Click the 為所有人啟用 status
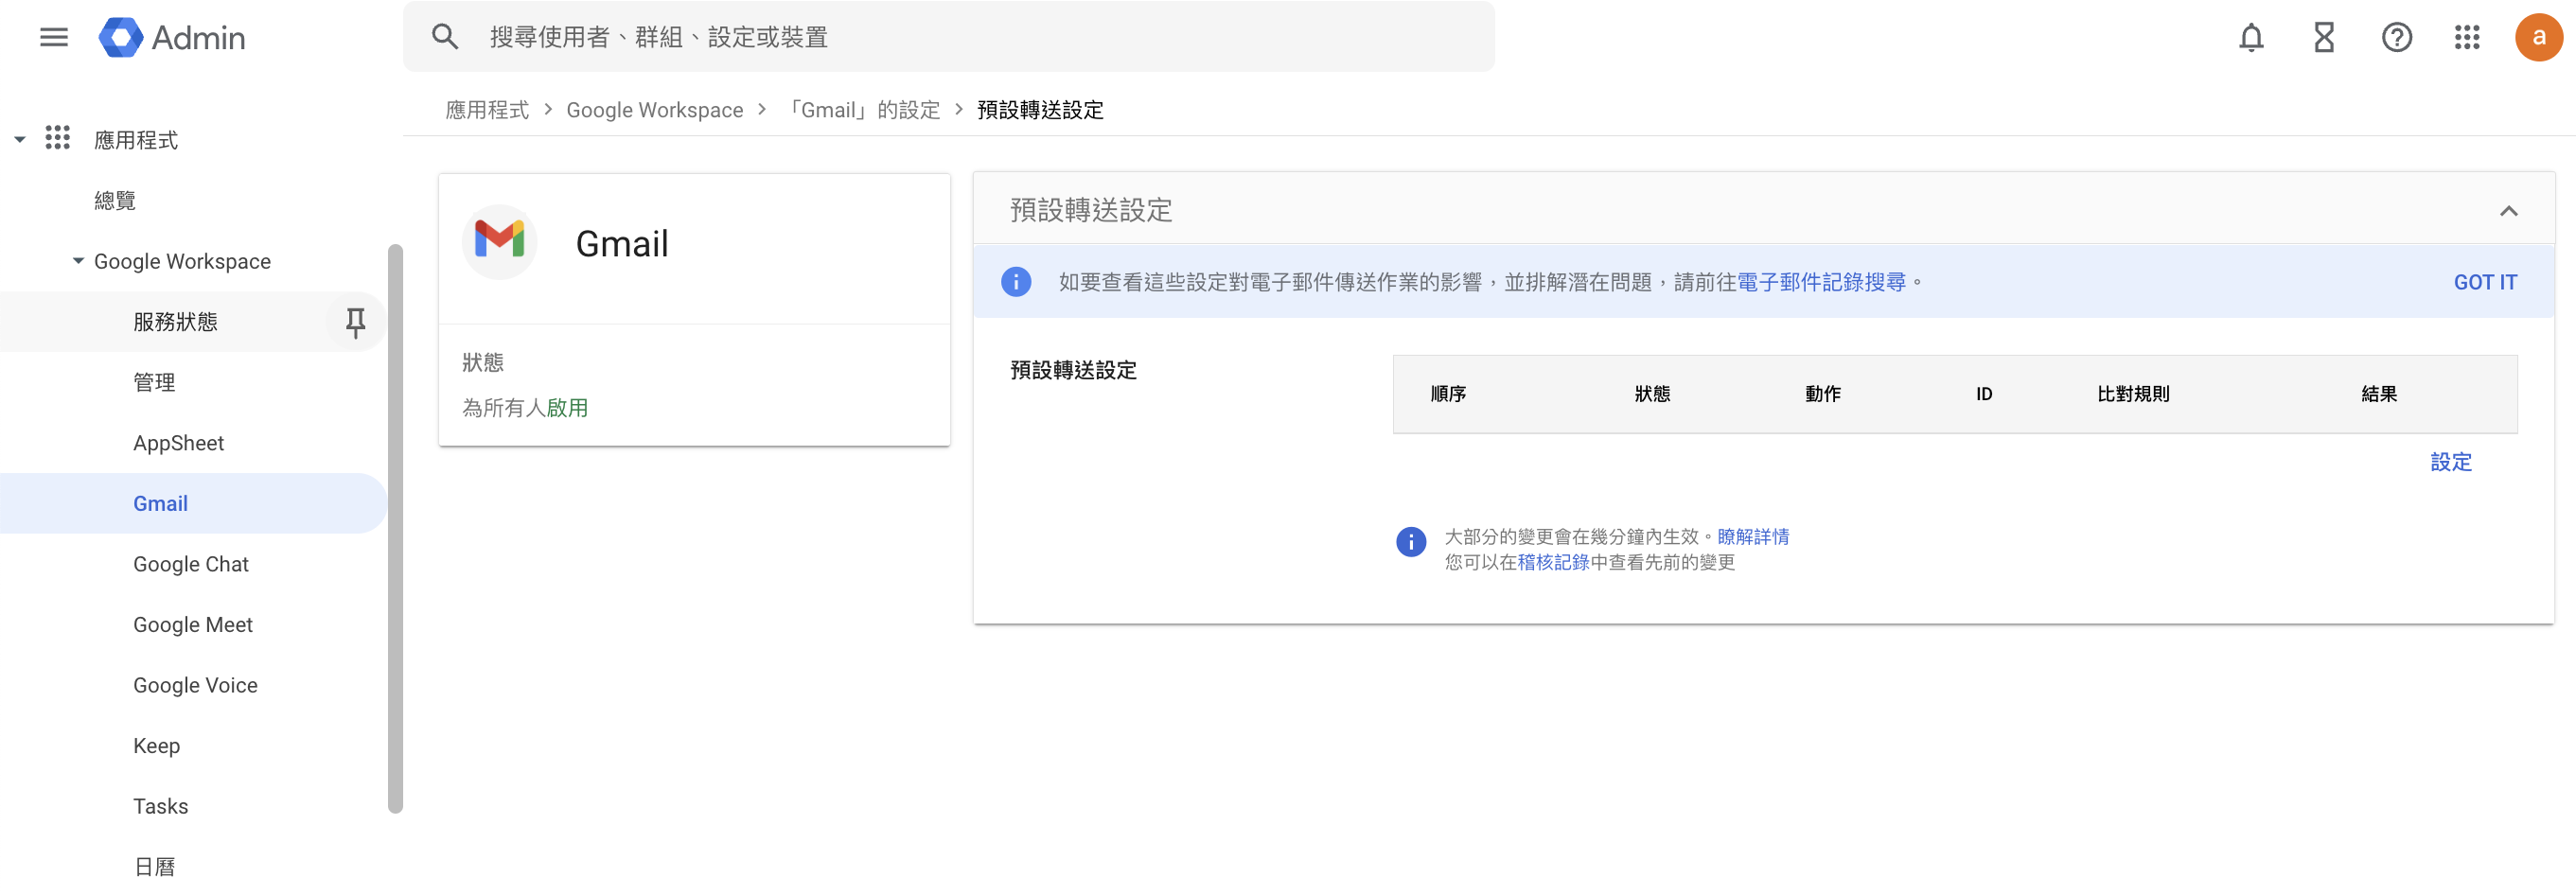The image size is (2576, 895). tap(525, 408)
